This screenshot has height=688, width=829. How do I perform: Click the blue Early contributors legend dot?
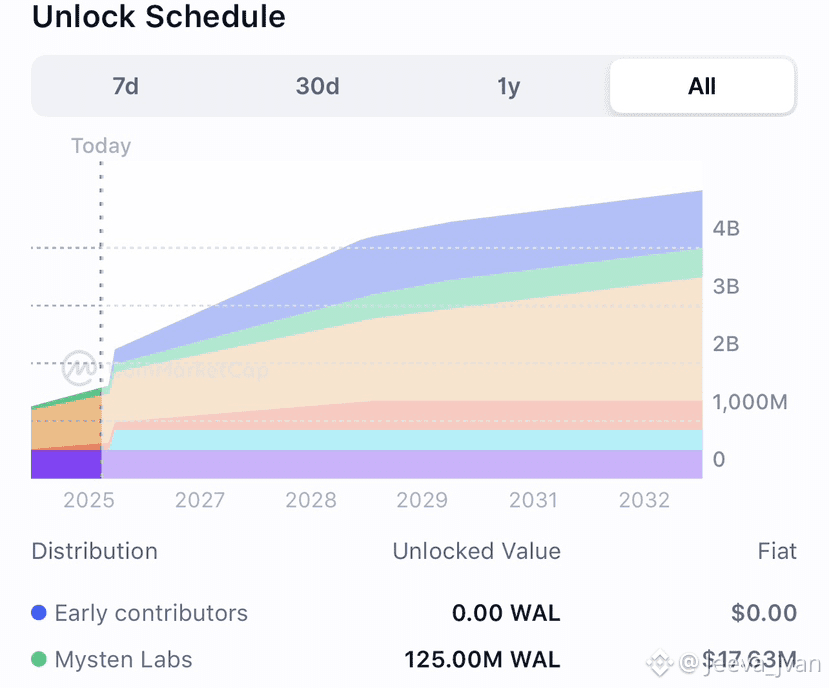[39, 613]
